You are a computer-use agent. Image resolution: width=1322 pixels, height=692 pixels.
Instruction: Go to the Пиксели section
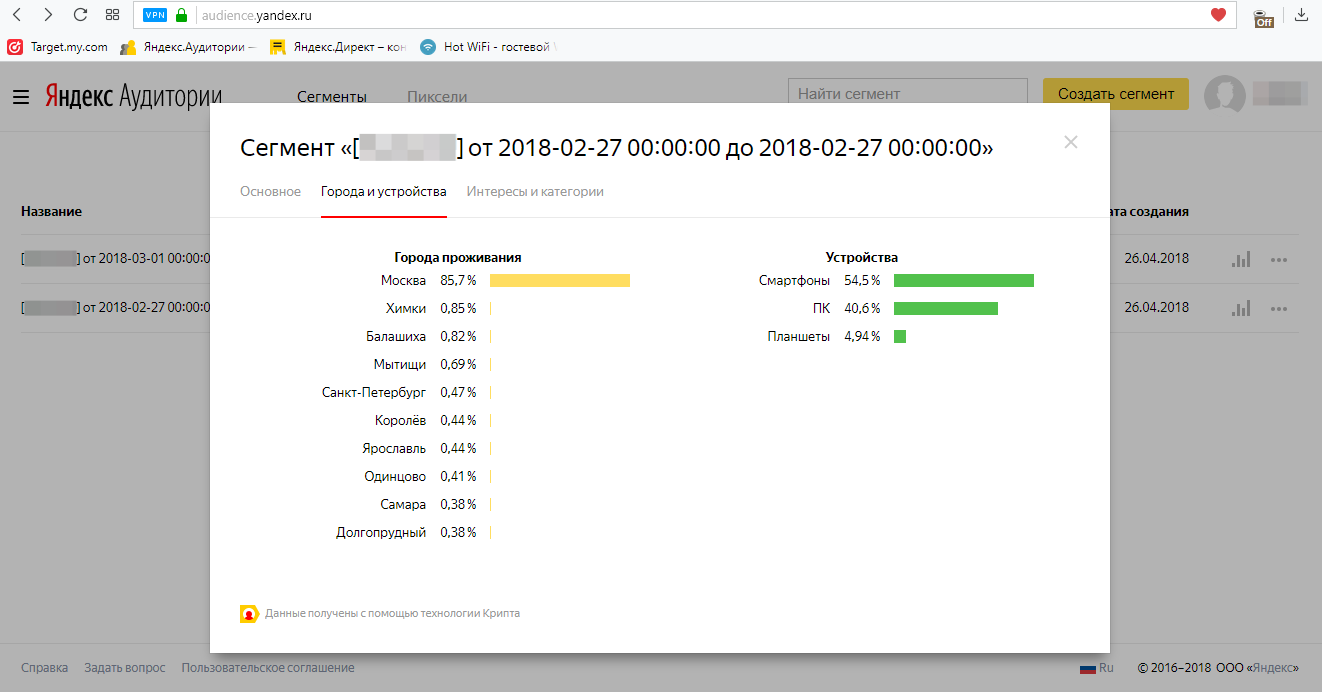(x=437, y=97)
